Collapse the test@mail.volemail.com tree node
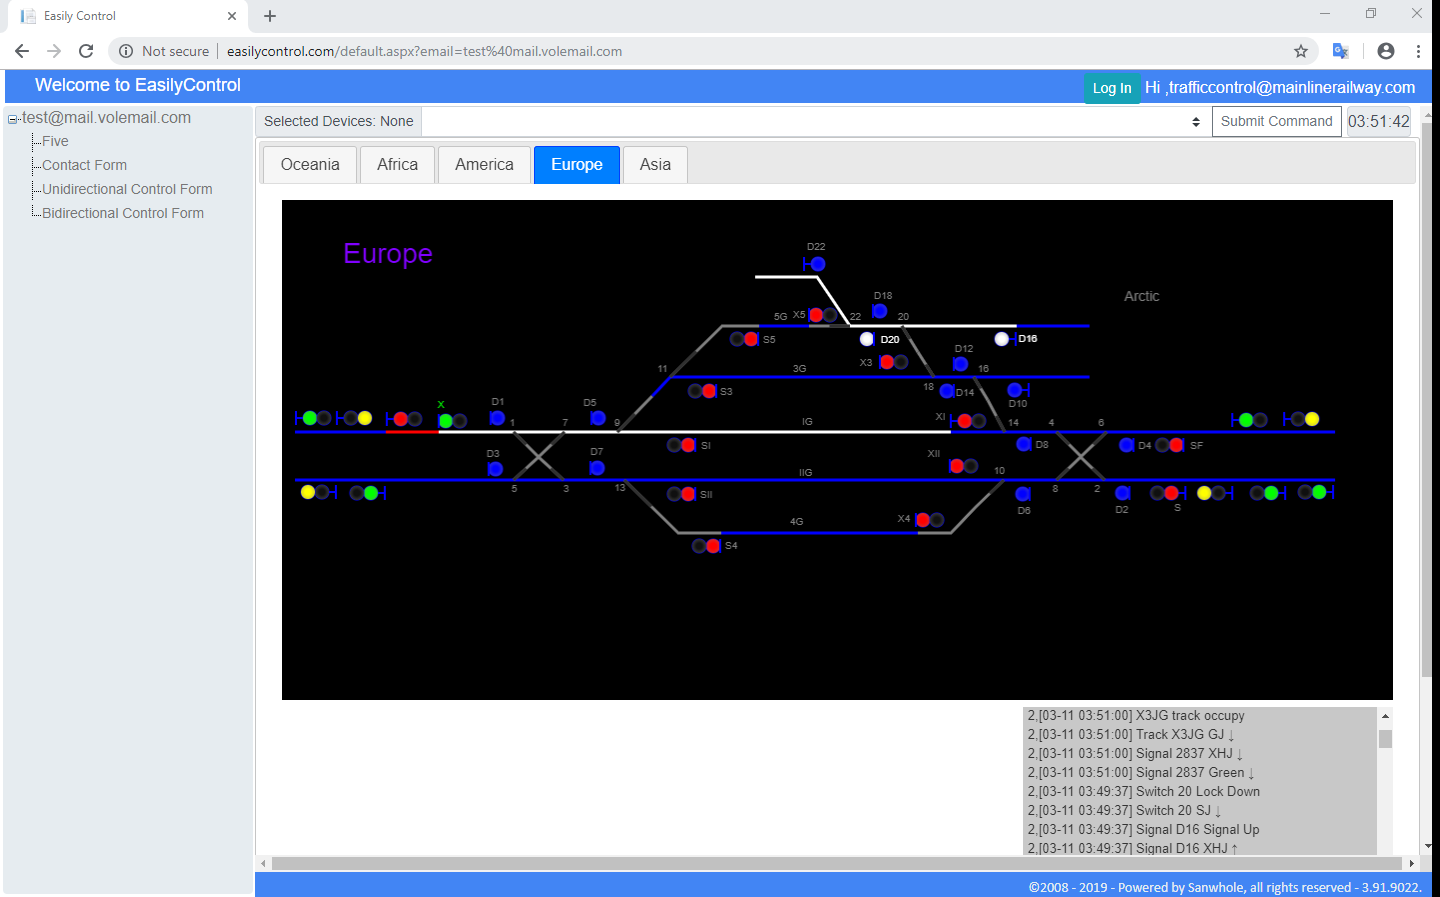The width and height of the screenshot is (1440, 897). [13, 119]
